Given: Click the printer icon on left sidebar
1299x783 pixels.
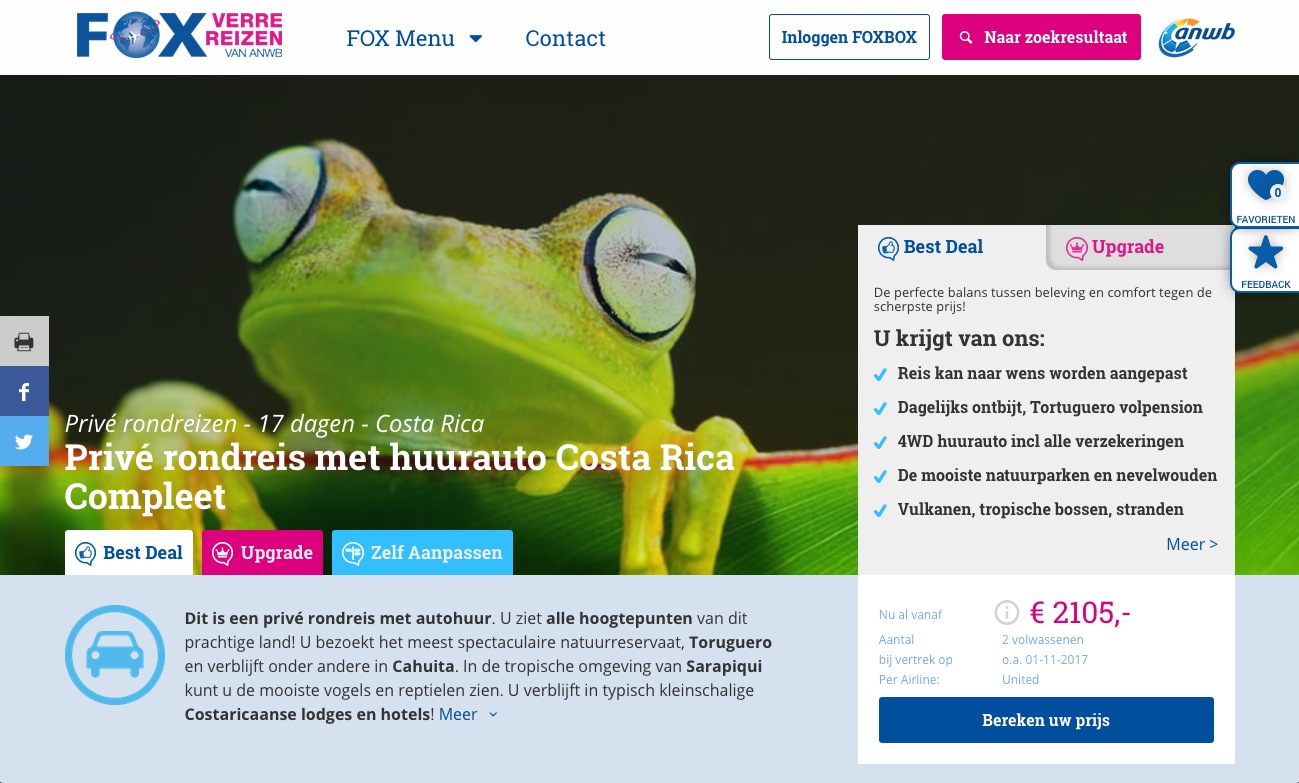Looking at the screenshot, I should (24, 342).
